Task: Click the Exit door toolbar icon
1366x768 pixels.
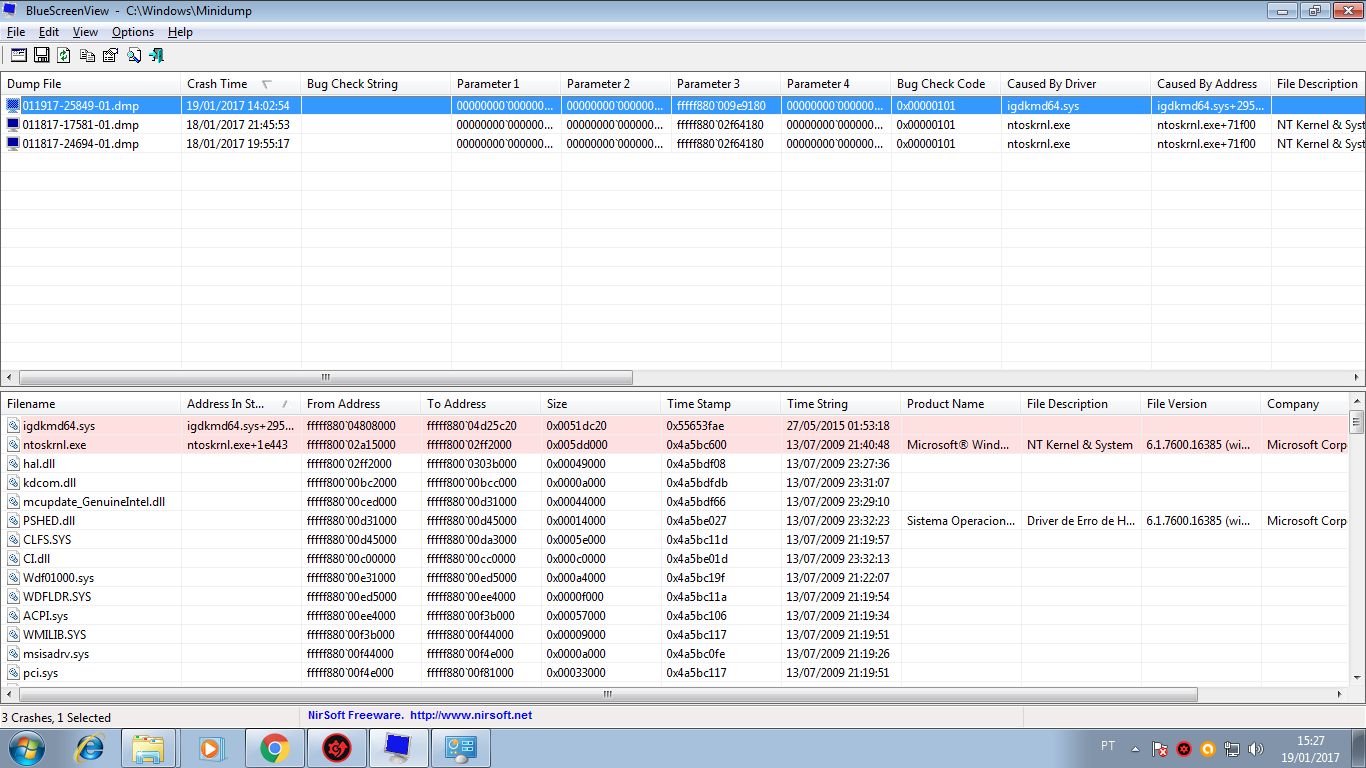Action: coord(156,55)
